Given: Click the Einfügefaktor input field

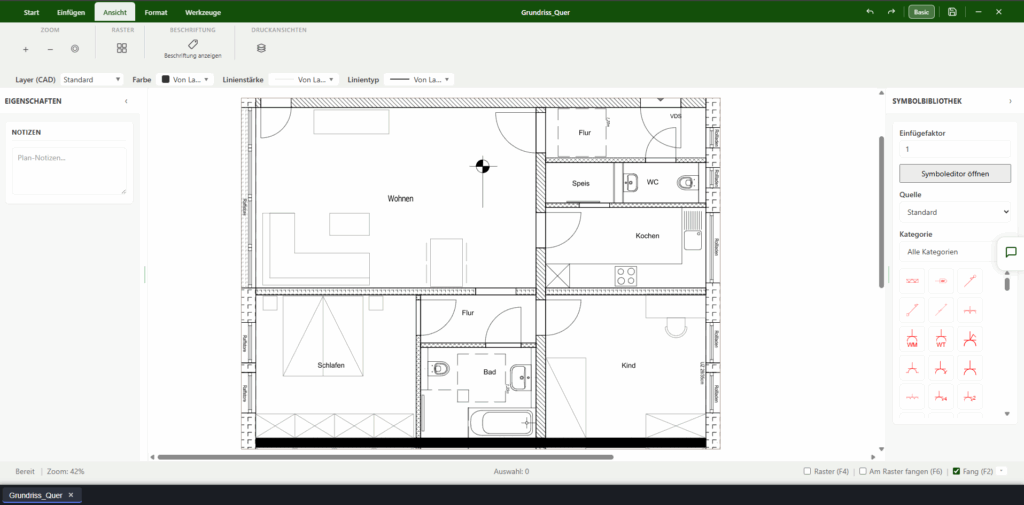Looking at the screenshot, I should pyautogui.click(x=955, y=149).
